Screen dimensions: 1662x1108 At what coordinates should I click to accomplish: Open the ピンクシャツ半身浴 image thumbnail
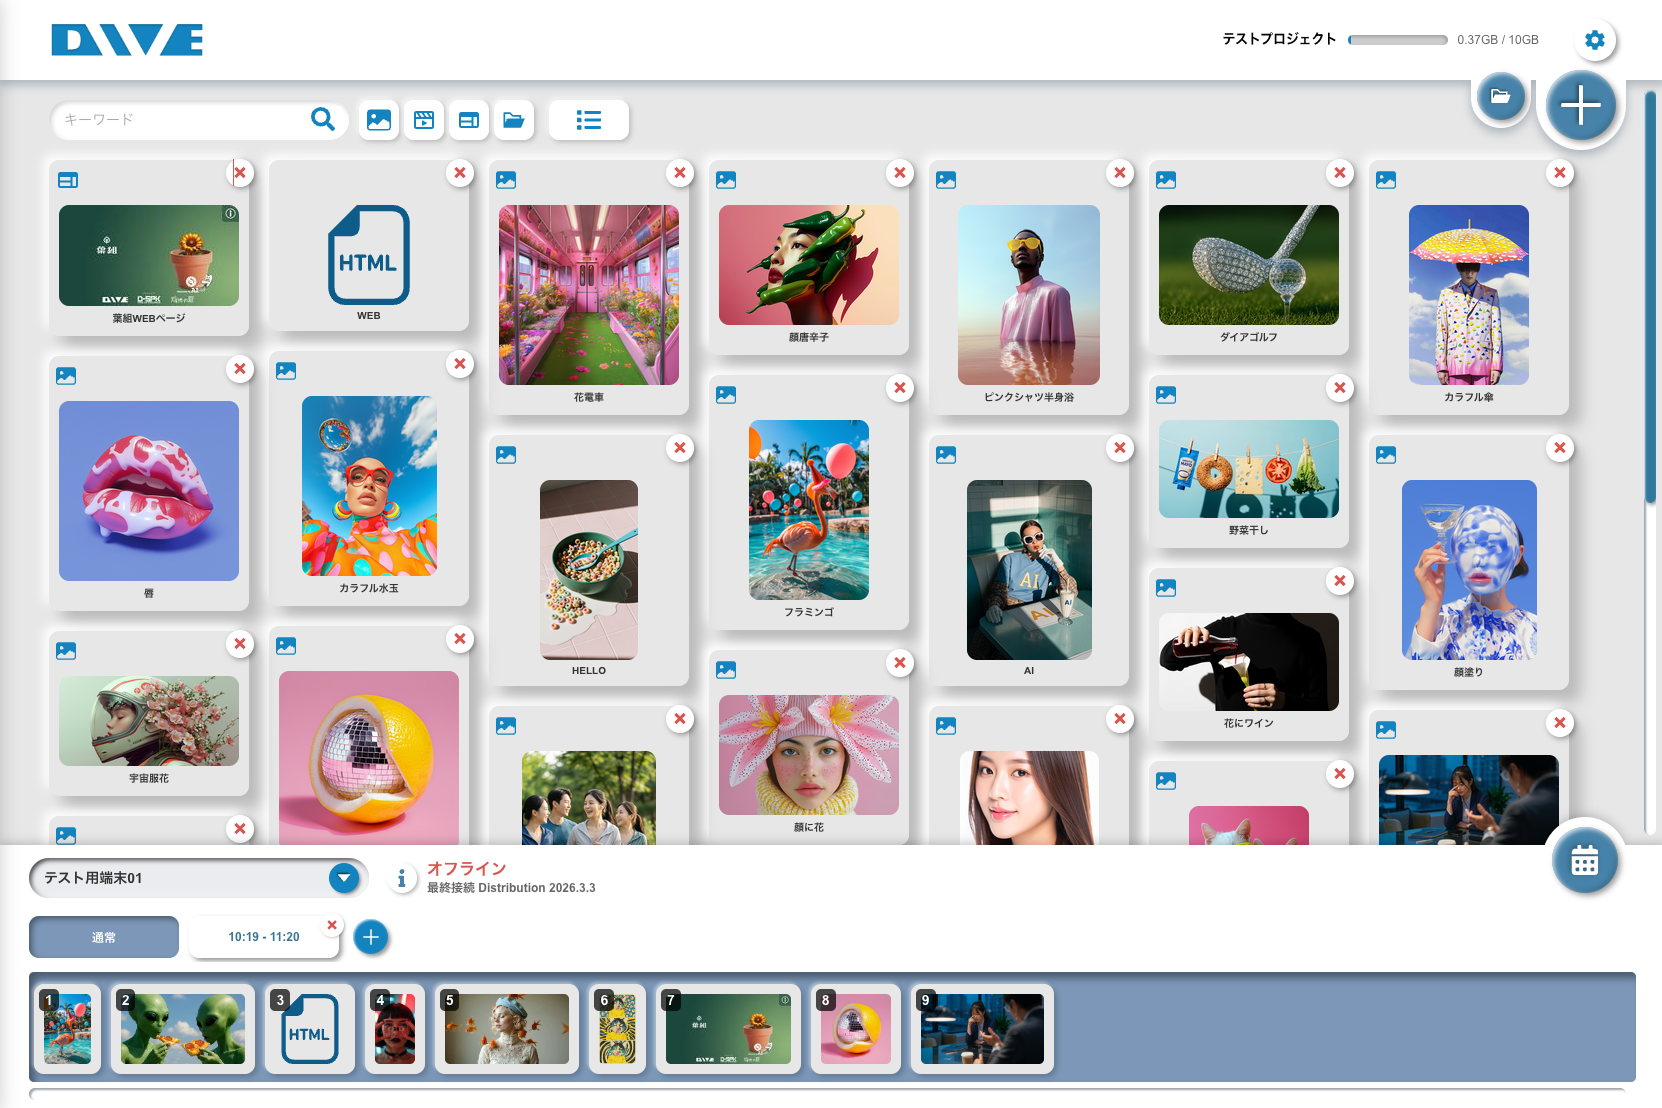pyautogui.click(x=1029, y=295)
